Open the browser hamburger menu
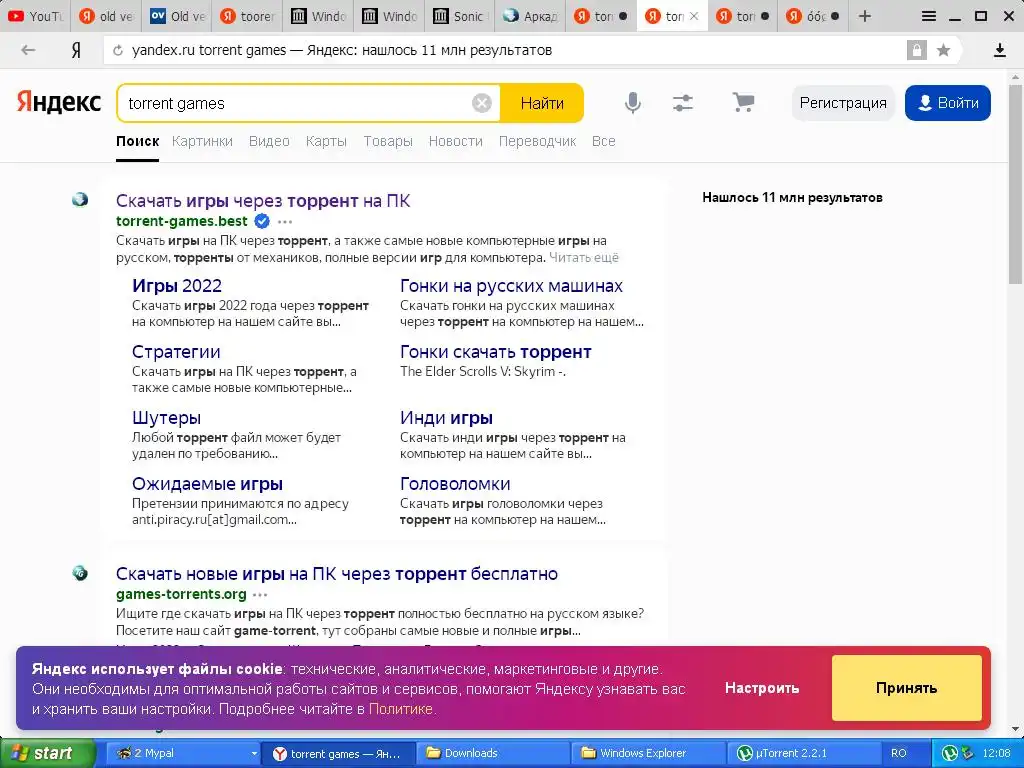The height and width of the screenshot is (768, 1024). (928, 16)
